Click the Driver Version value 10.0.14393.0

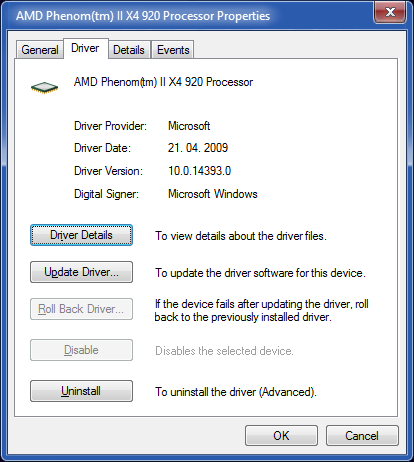coord(199,171)
